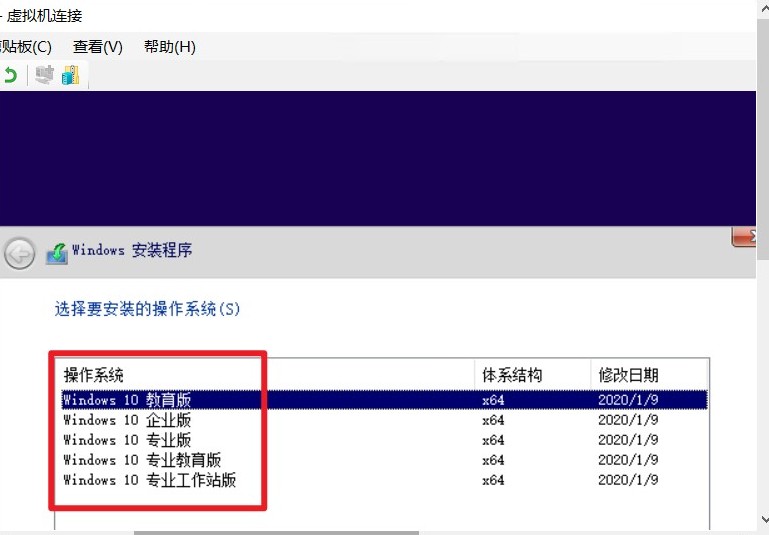Click the round back arrow in Windows Setup
769x535 pixels.
click(19, 254)
